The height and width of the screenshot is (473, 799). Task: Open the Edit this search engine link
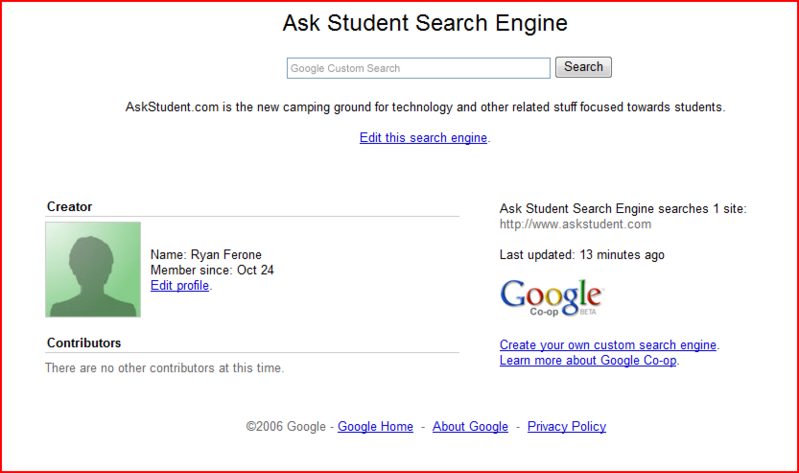coord(423,138)
